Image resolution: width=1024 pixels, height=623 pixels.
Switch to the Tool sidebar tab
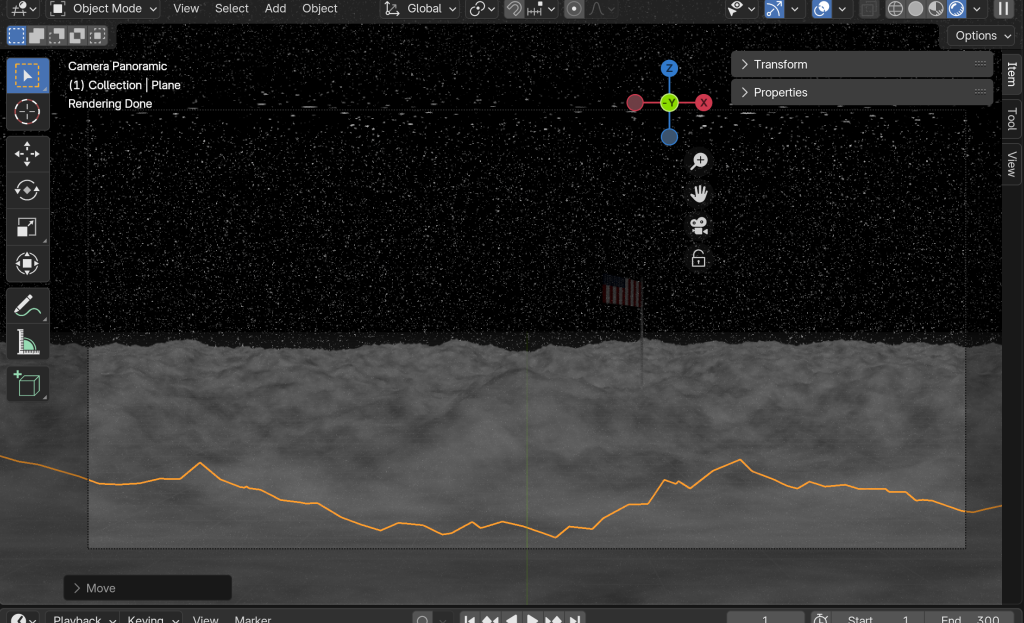point(1012,119)
